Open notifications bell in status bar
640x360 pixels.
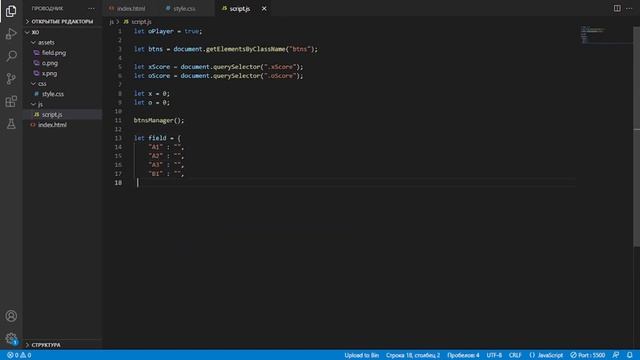[630, 355]
